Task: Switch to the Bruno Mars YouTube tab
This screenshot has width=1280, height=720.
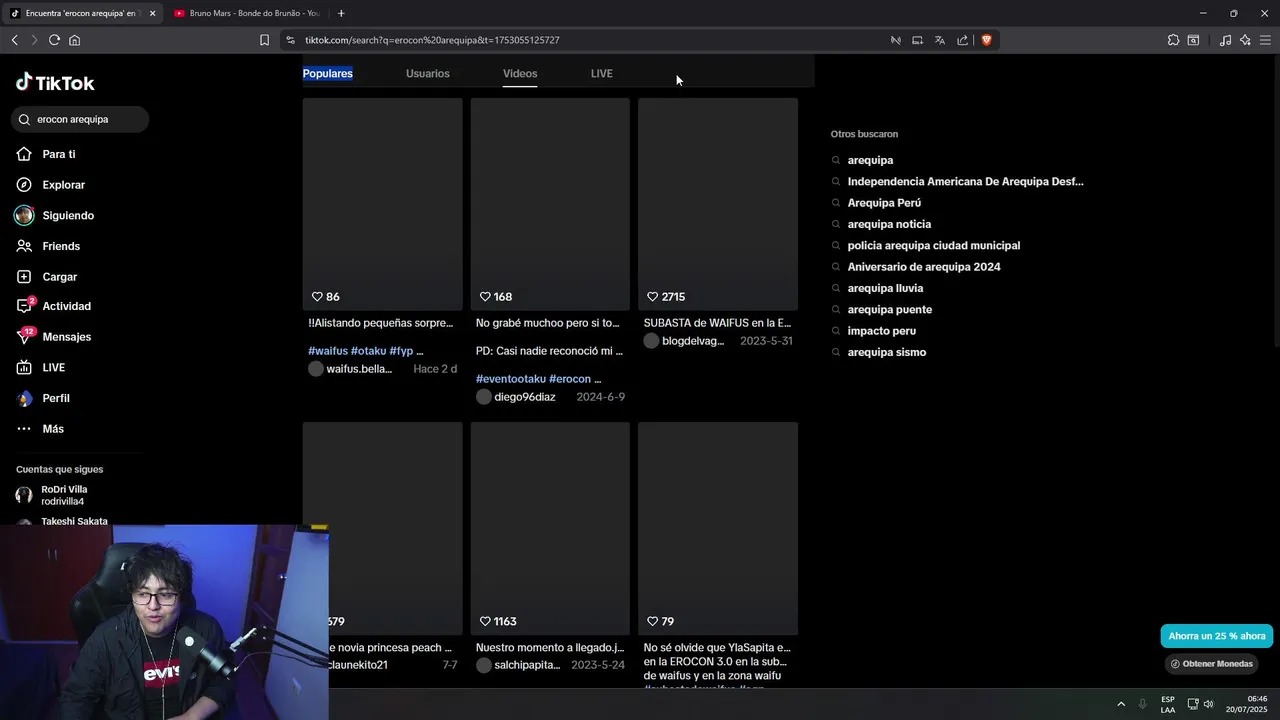Action: click(246, 13)
